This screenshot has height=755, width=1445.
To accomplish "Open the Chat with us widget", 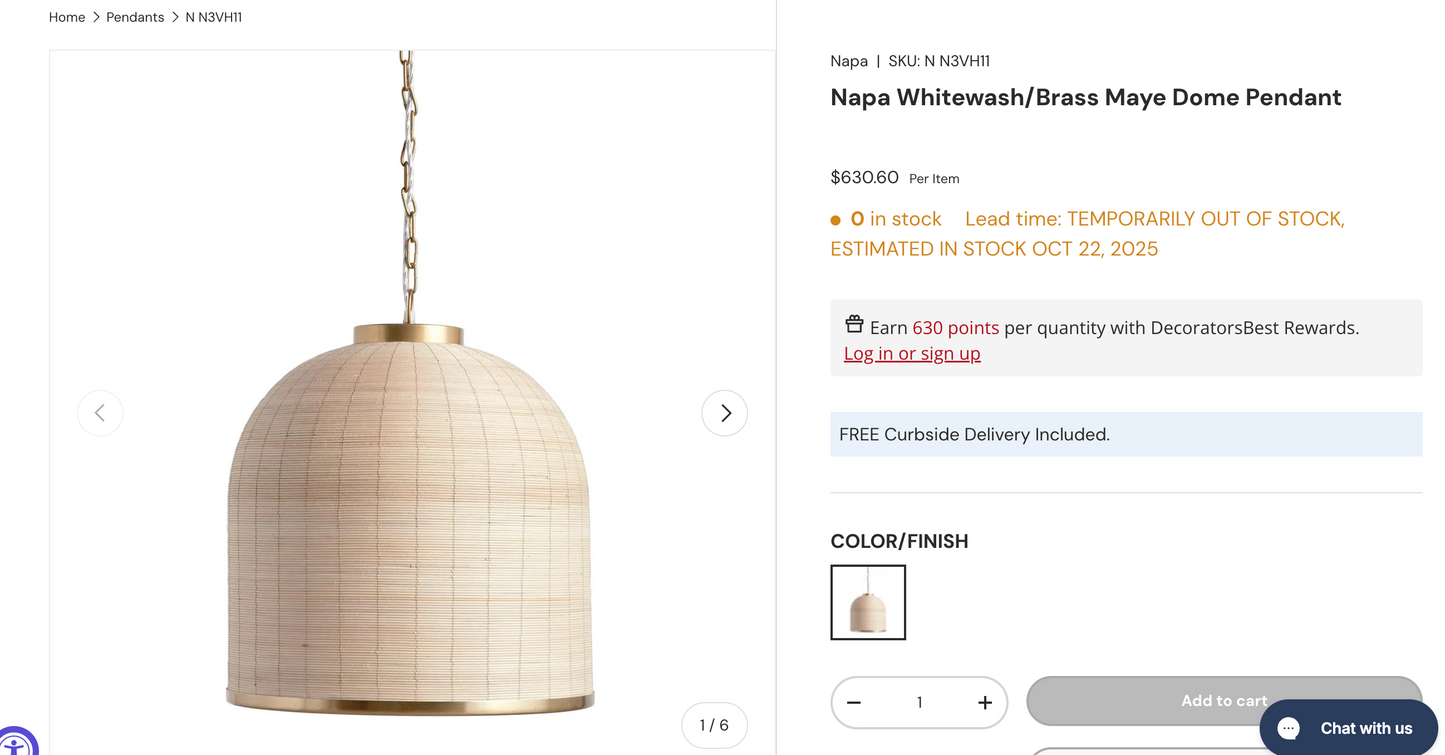I will tap(1348, 727).
